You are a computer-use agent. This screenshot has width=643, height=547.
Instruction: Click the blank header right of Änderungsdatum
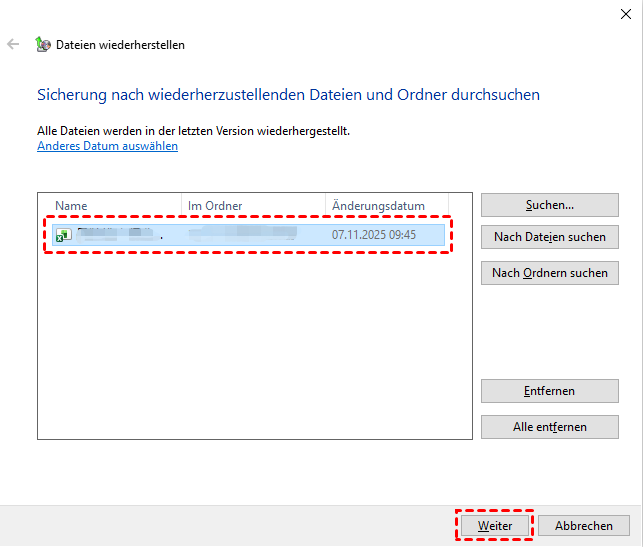coord(459,205)
